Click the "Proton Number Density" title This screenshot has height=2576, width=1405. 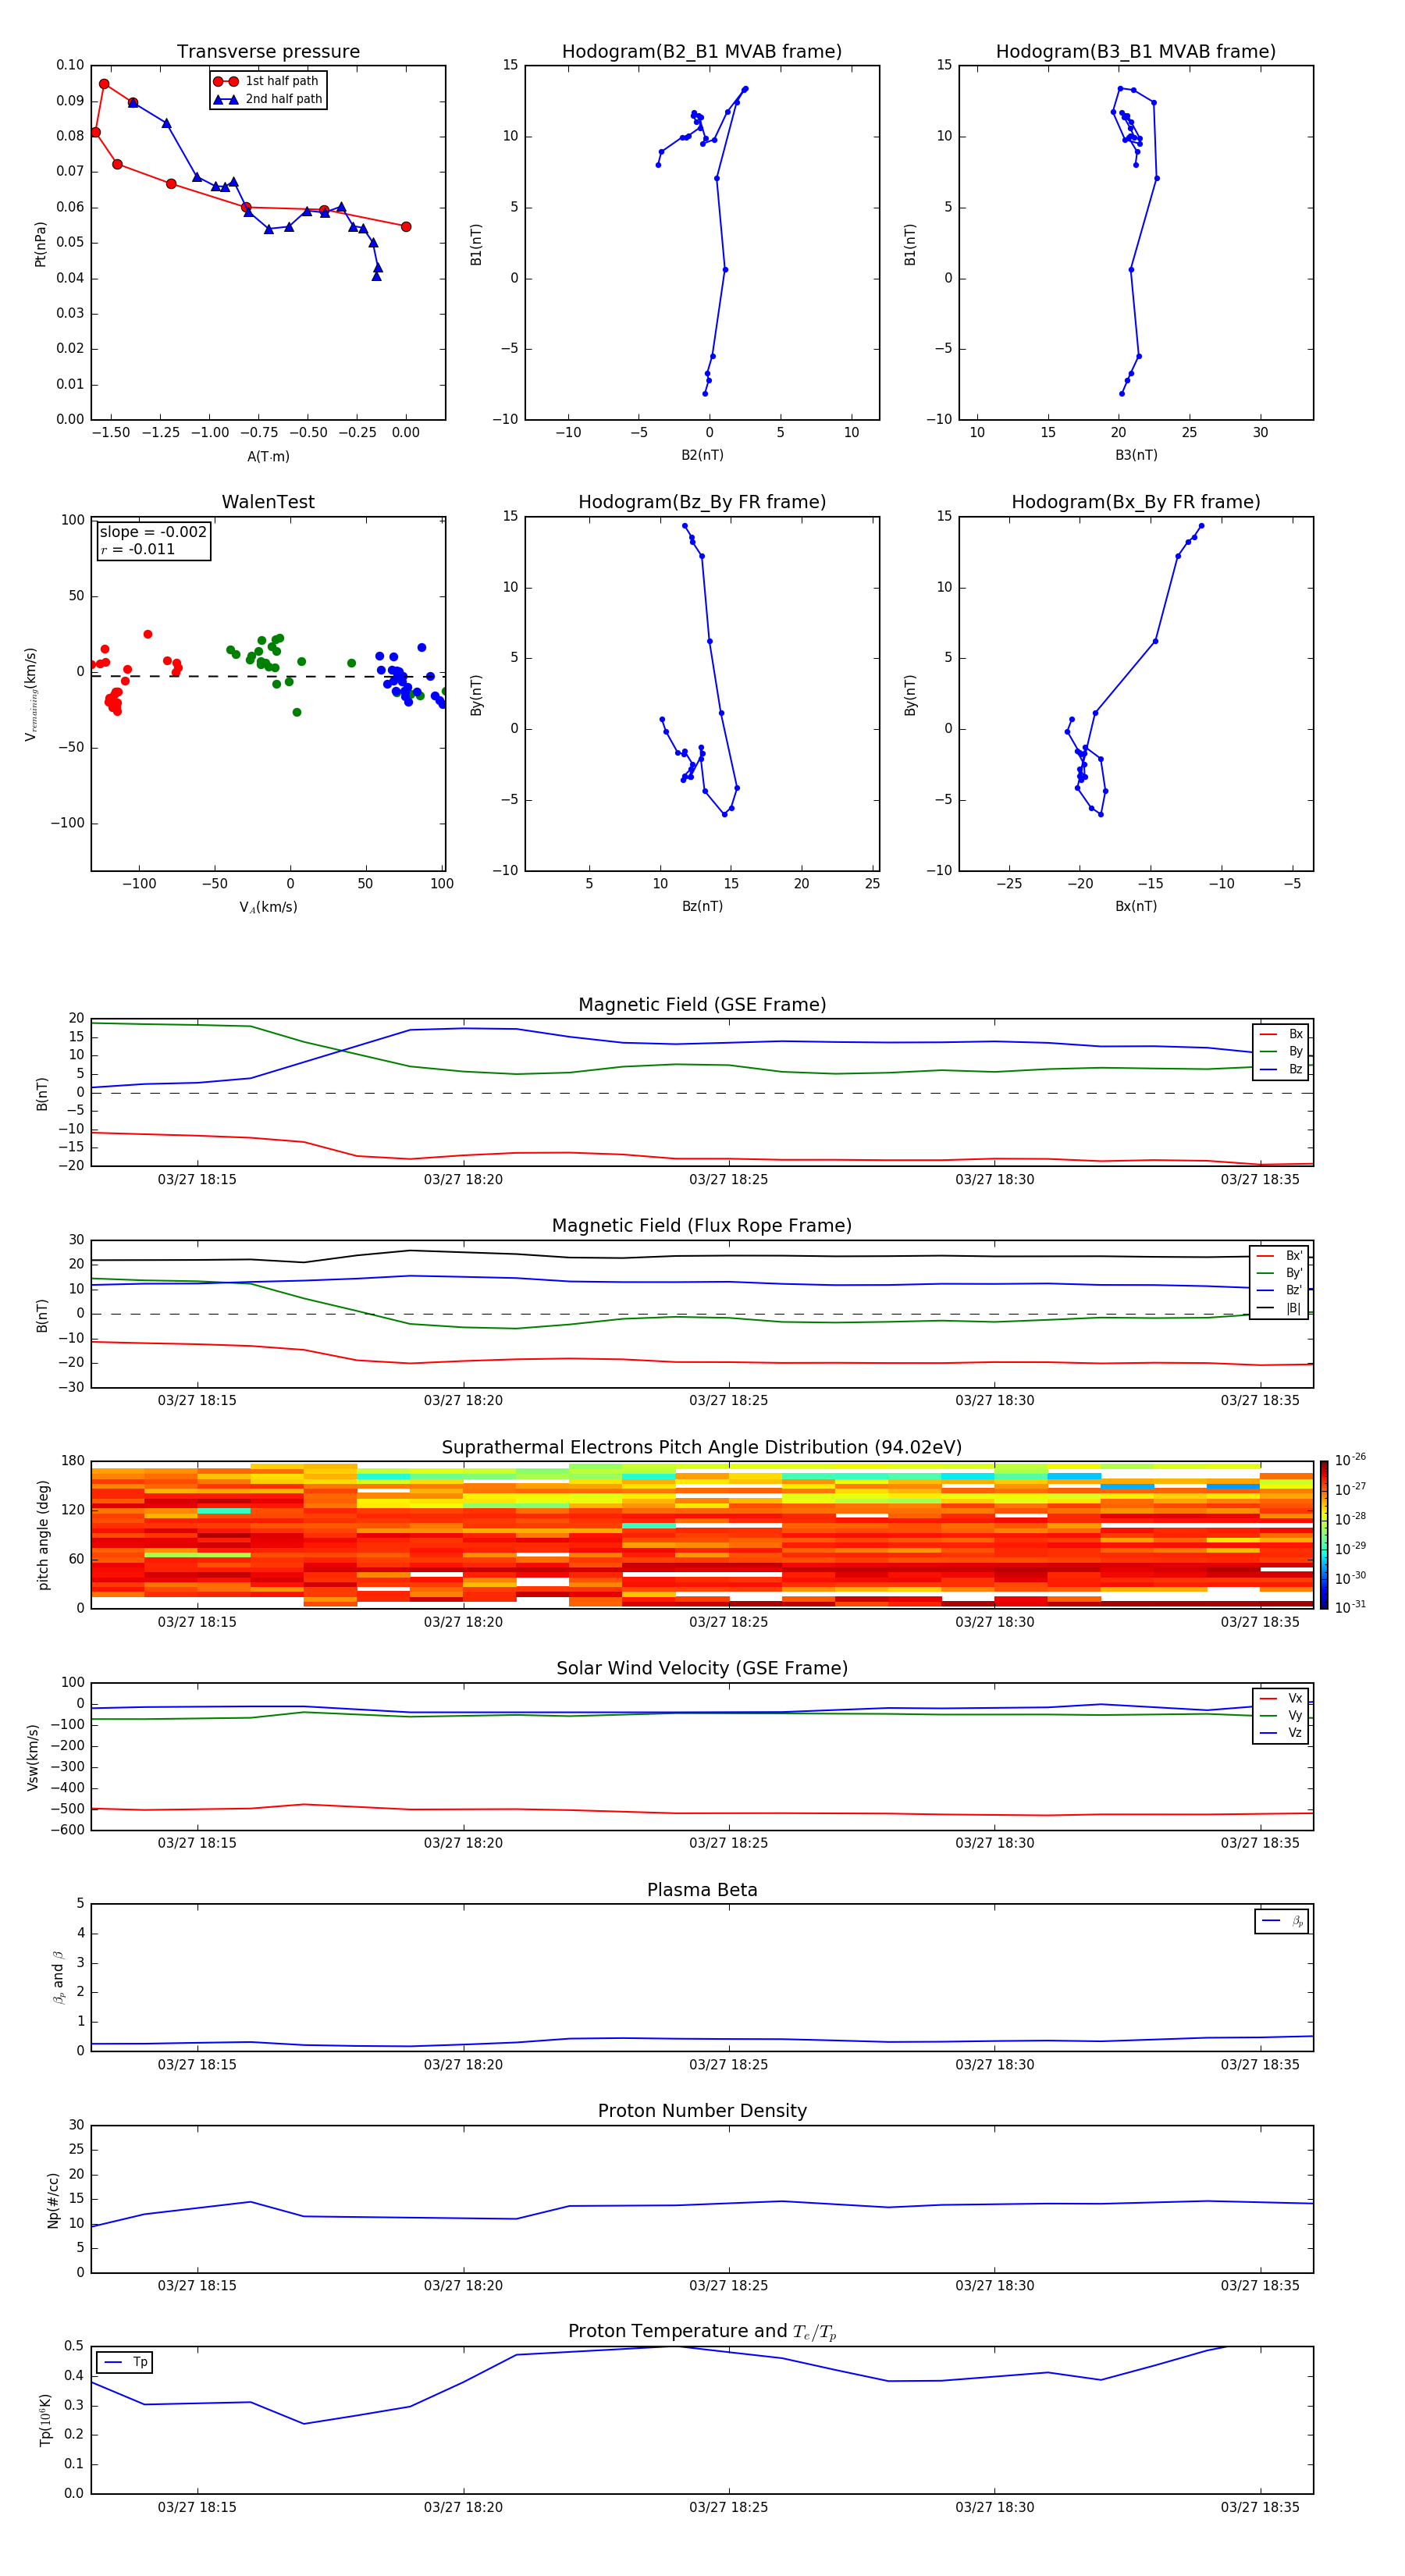click(x=702, y=2111)
